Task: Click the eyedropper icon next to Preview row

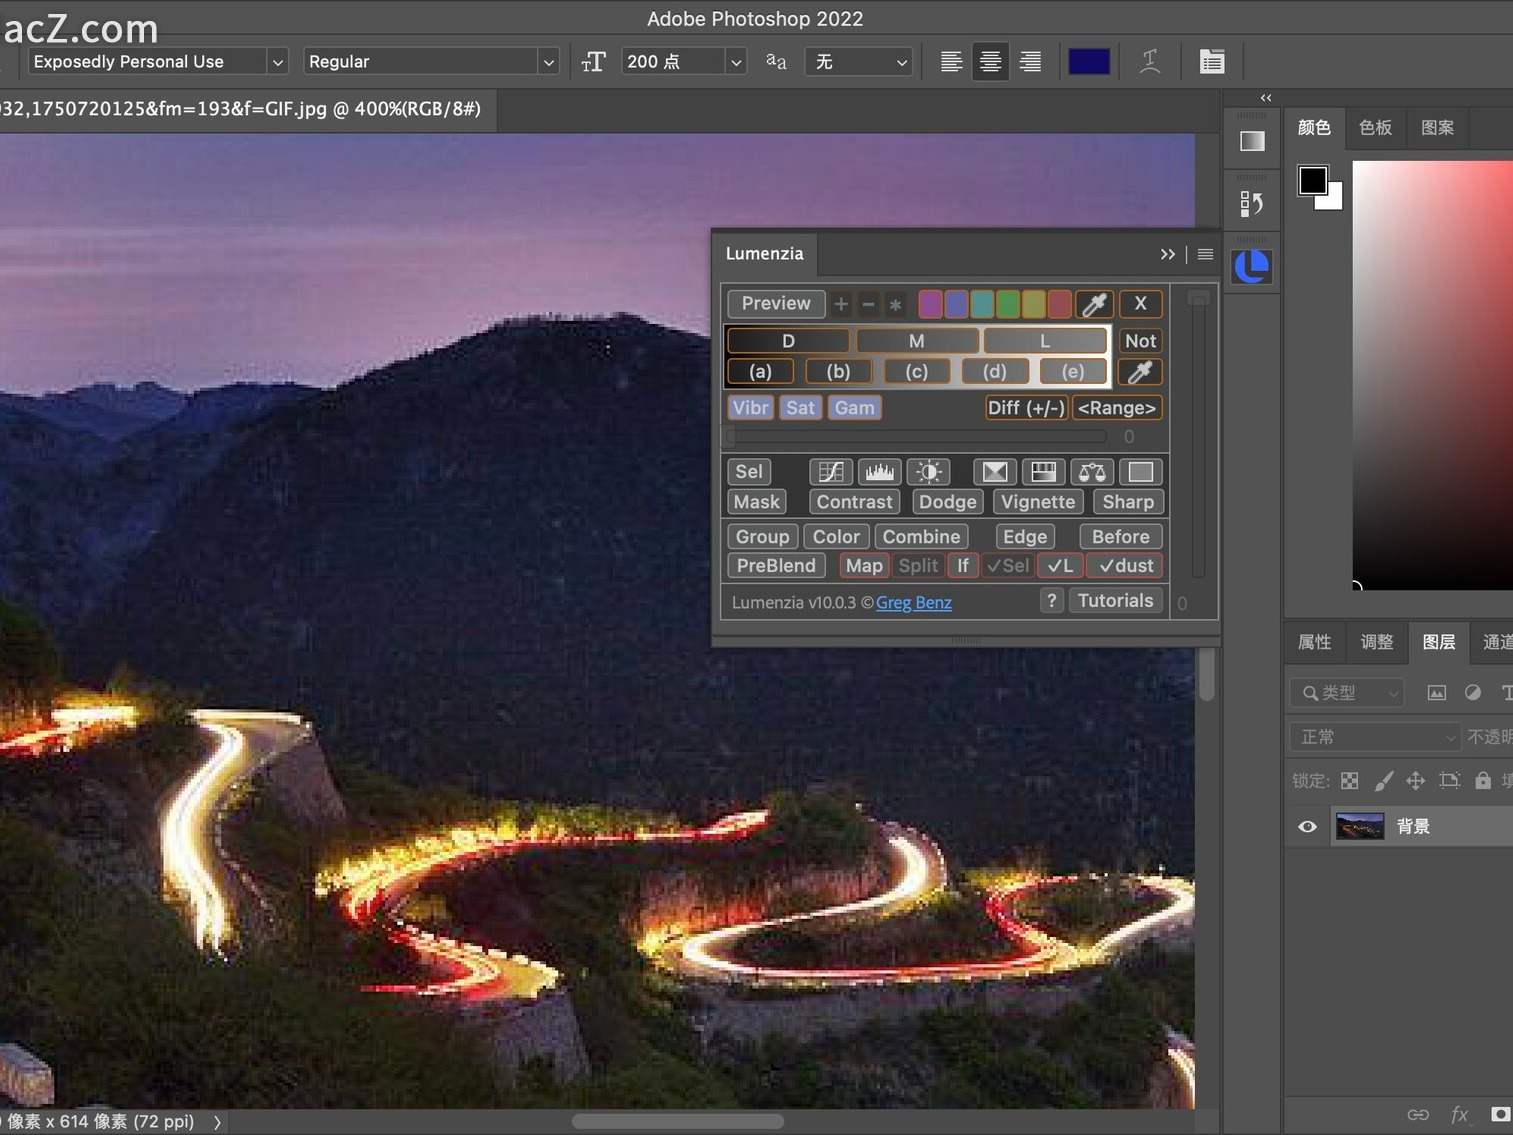Action: (x=1095, y=304)
